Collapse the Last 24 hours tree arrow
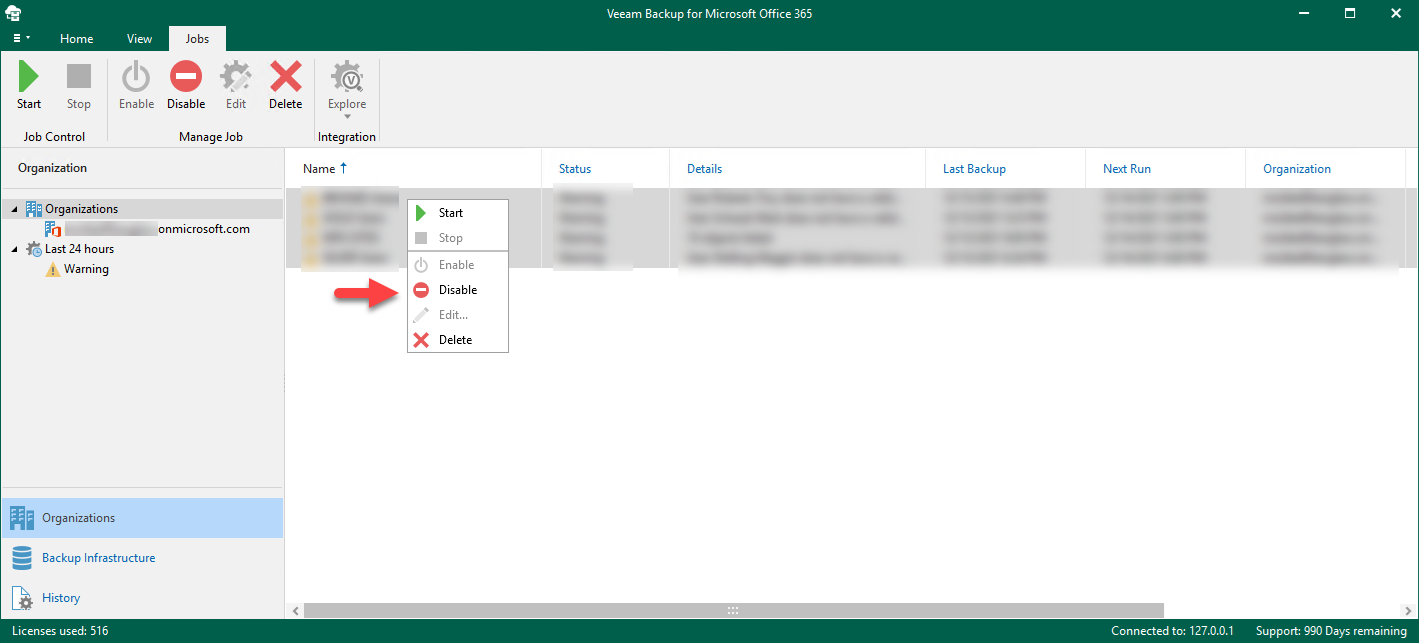This screenshot has width=1419, height=644. pos(15,249)
